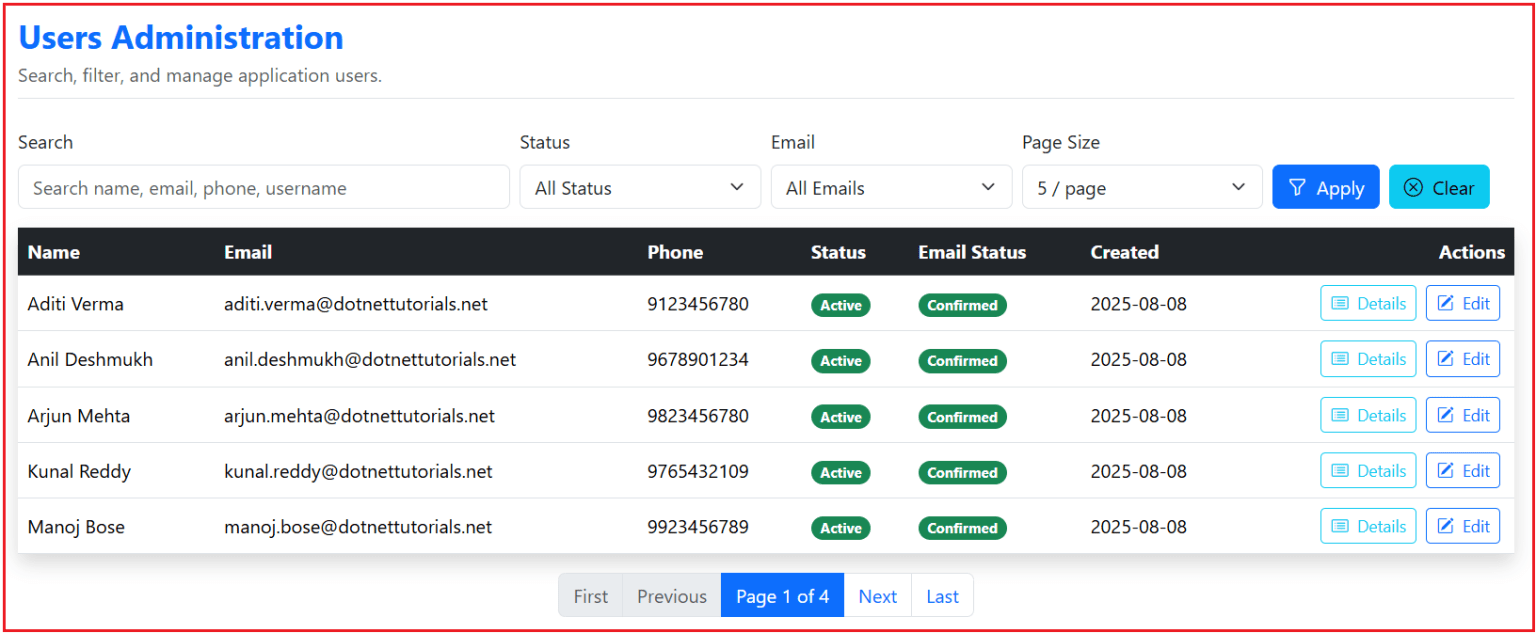Expand the Page Size selector

(x=1141, y=186)
